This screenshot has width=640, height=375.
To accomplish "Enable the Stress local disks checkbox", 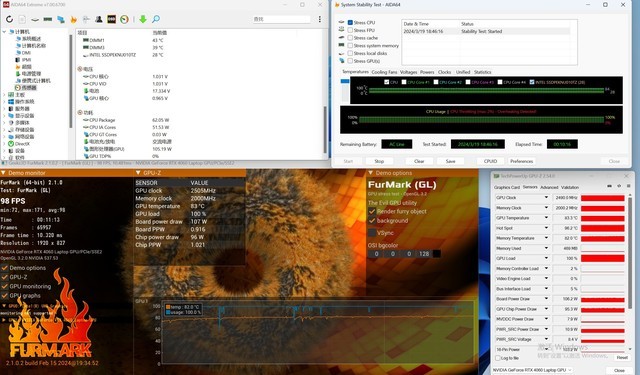I will [x=350, y=53].
